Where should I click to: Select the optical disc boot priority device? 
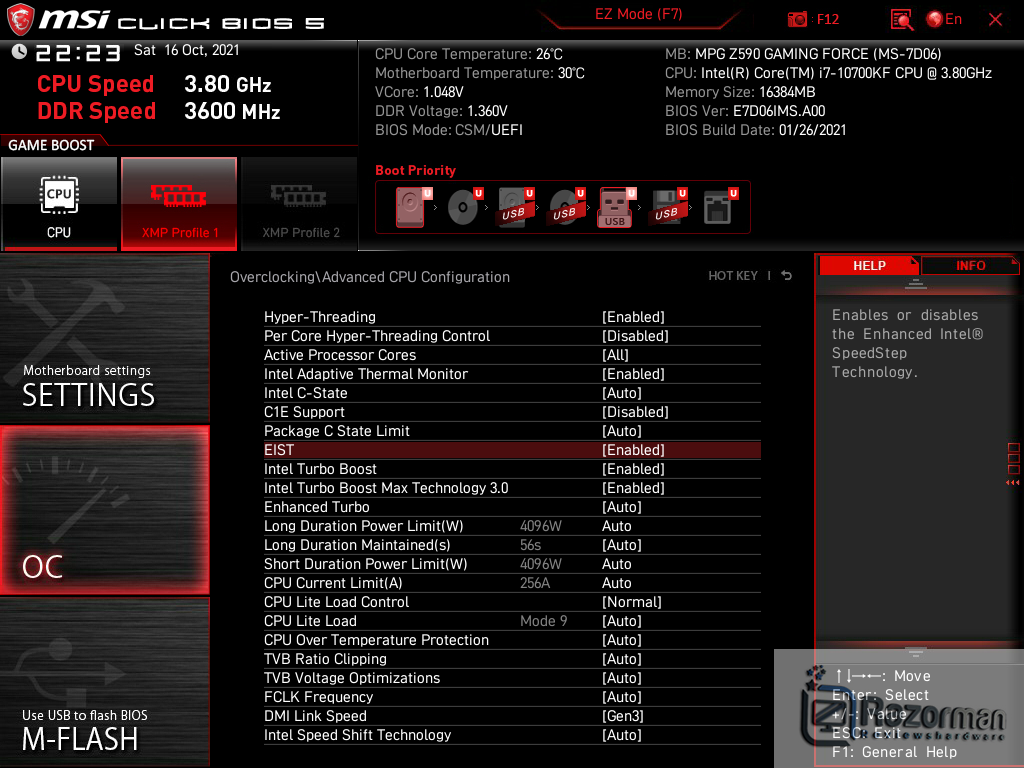[464, 207]
